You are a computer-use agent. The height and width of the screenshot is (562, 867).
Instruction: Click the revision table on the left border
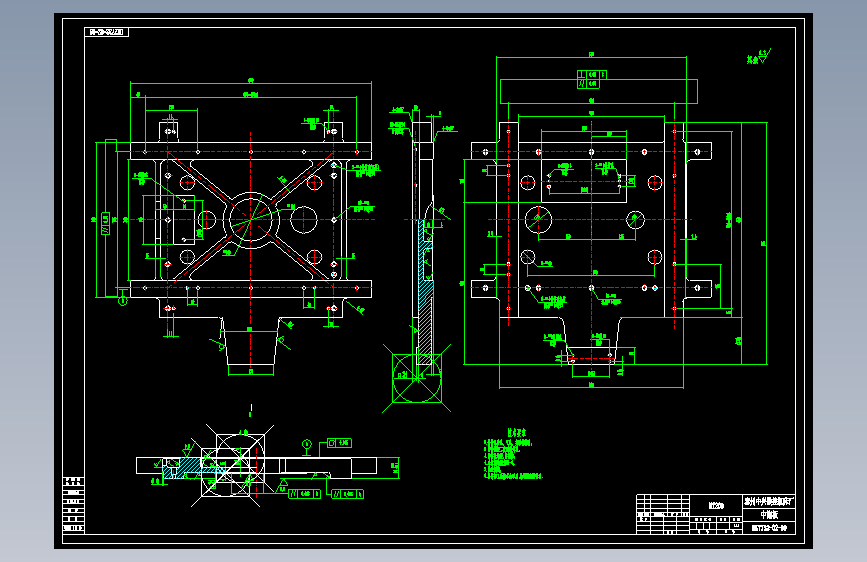(x=74, y=504)
